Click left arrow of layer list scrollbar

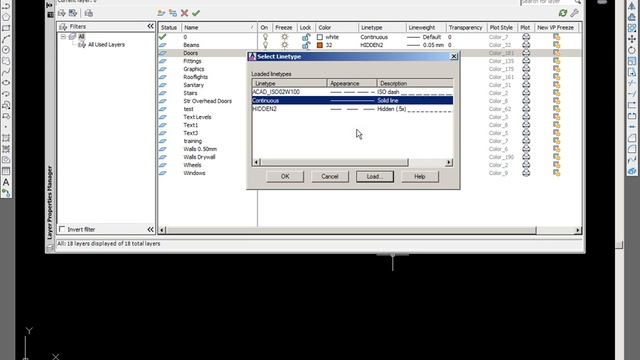click(x=162, y=230)
